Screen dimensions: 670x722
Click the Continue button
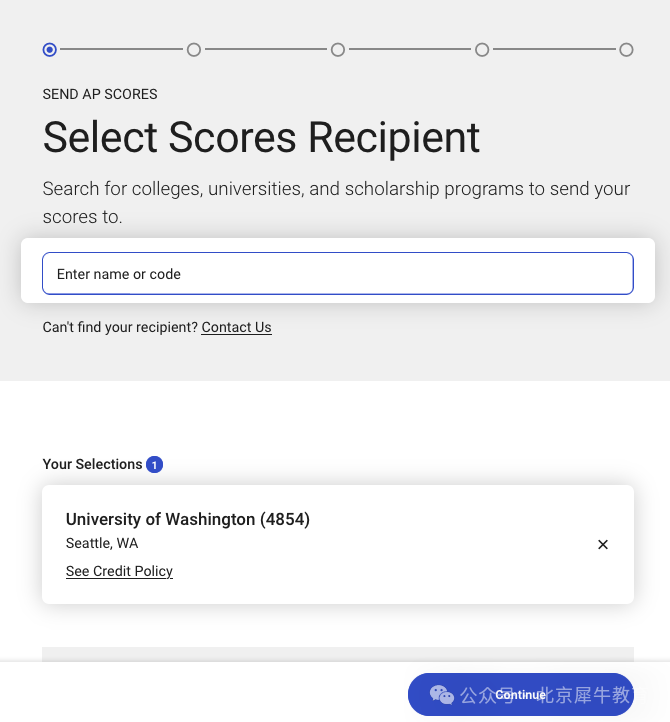pyautogui.click(x=521, y=694)
